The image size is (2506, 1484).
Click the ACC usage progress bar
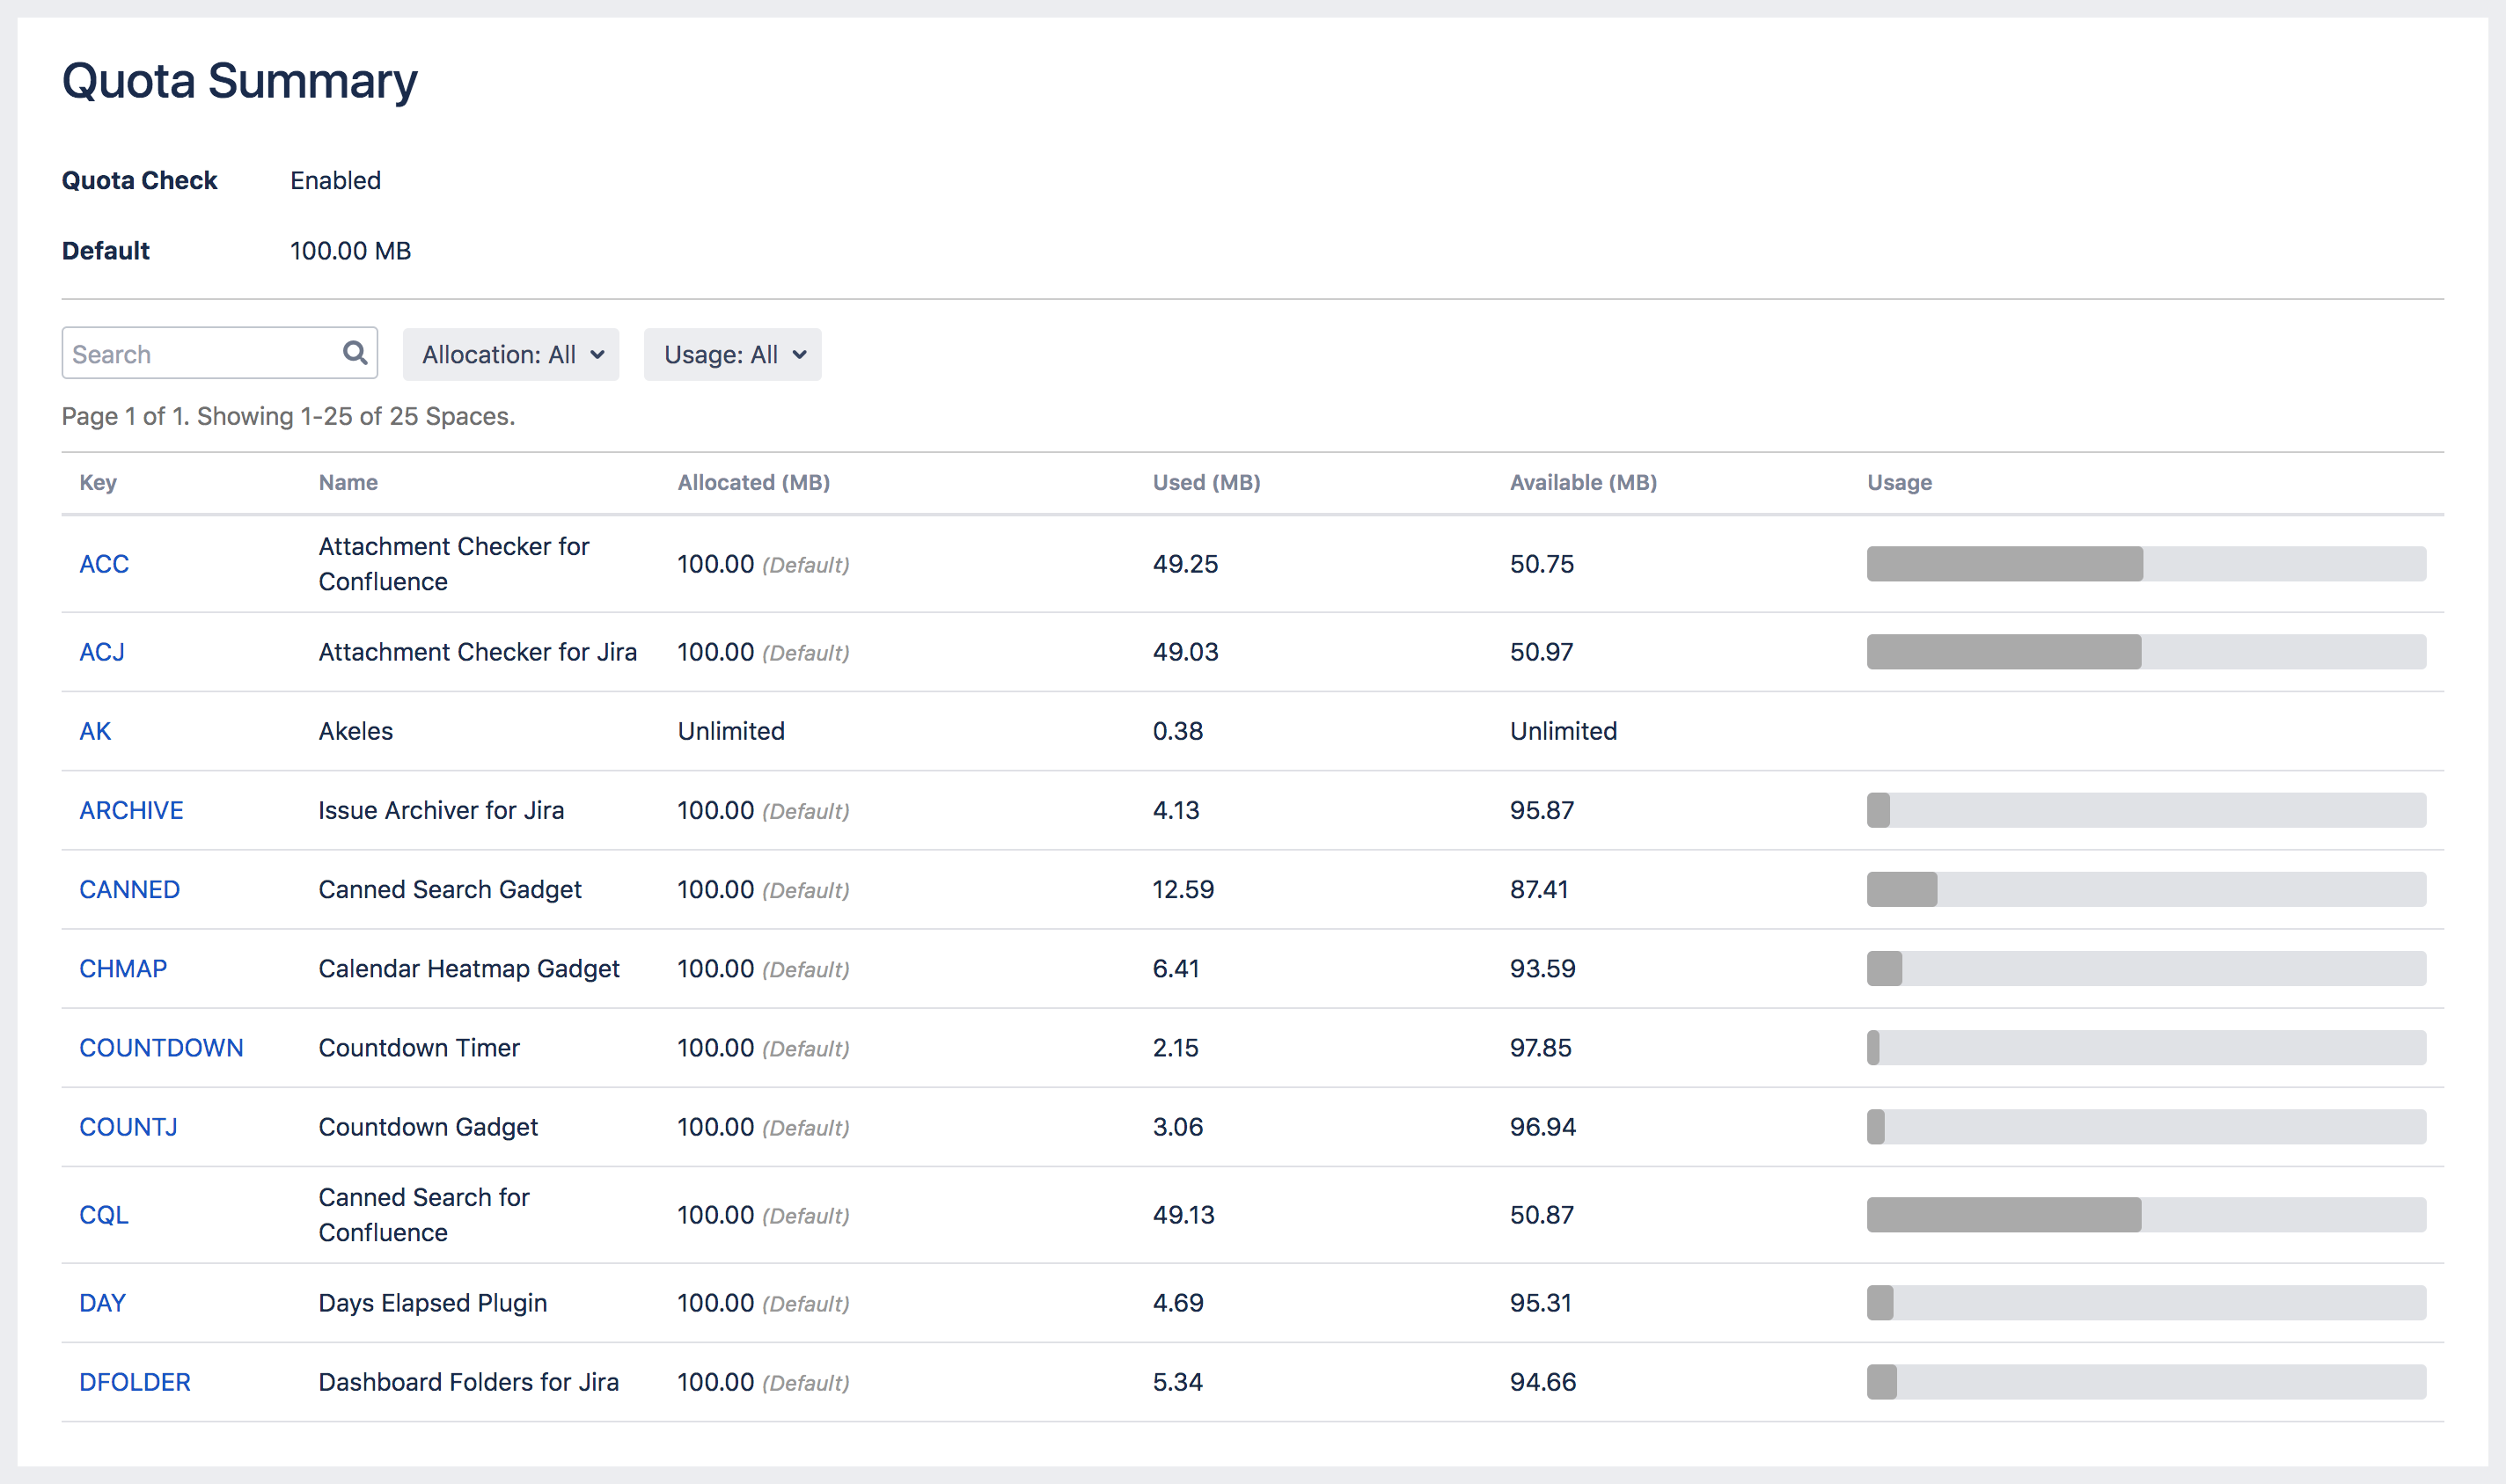click(2145, 564)
